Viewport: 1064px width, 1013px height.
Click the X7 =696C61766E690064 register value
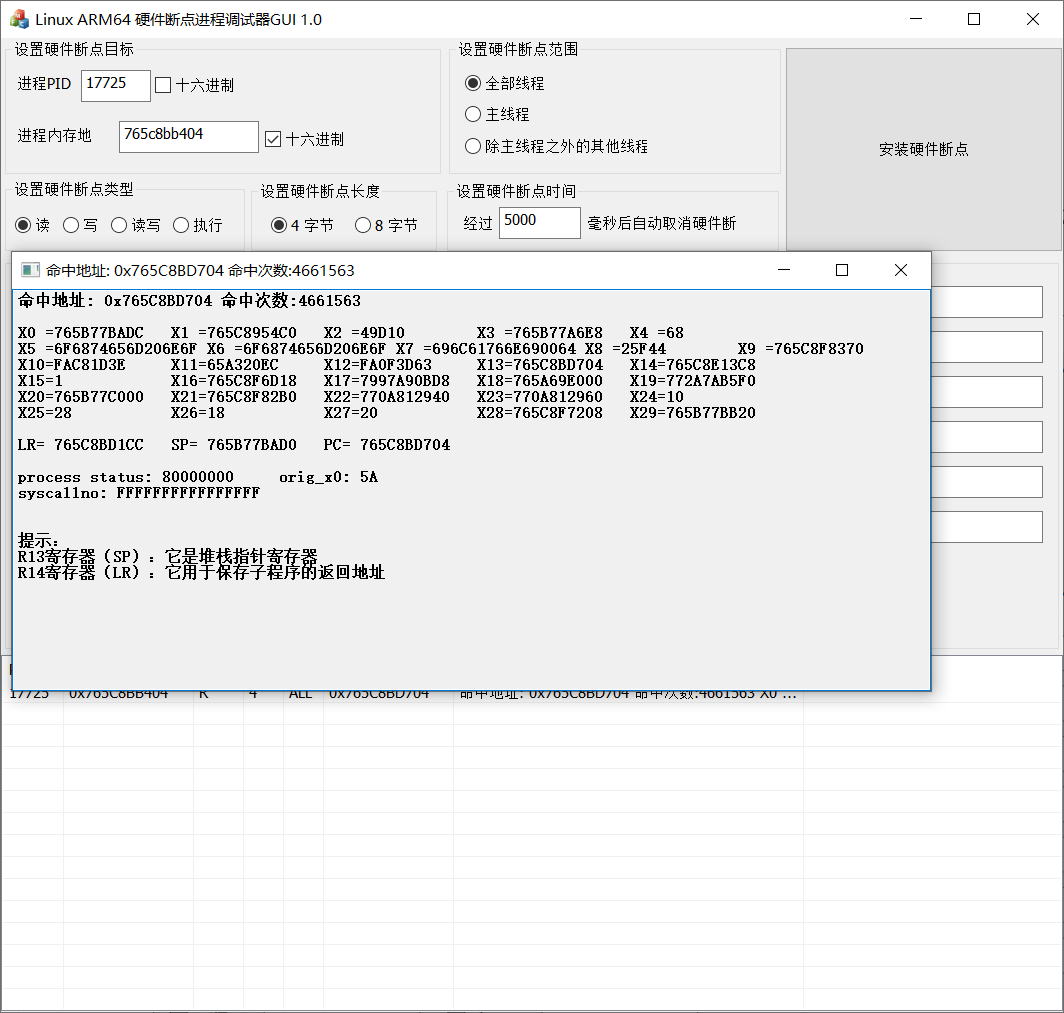coord(486,349)
